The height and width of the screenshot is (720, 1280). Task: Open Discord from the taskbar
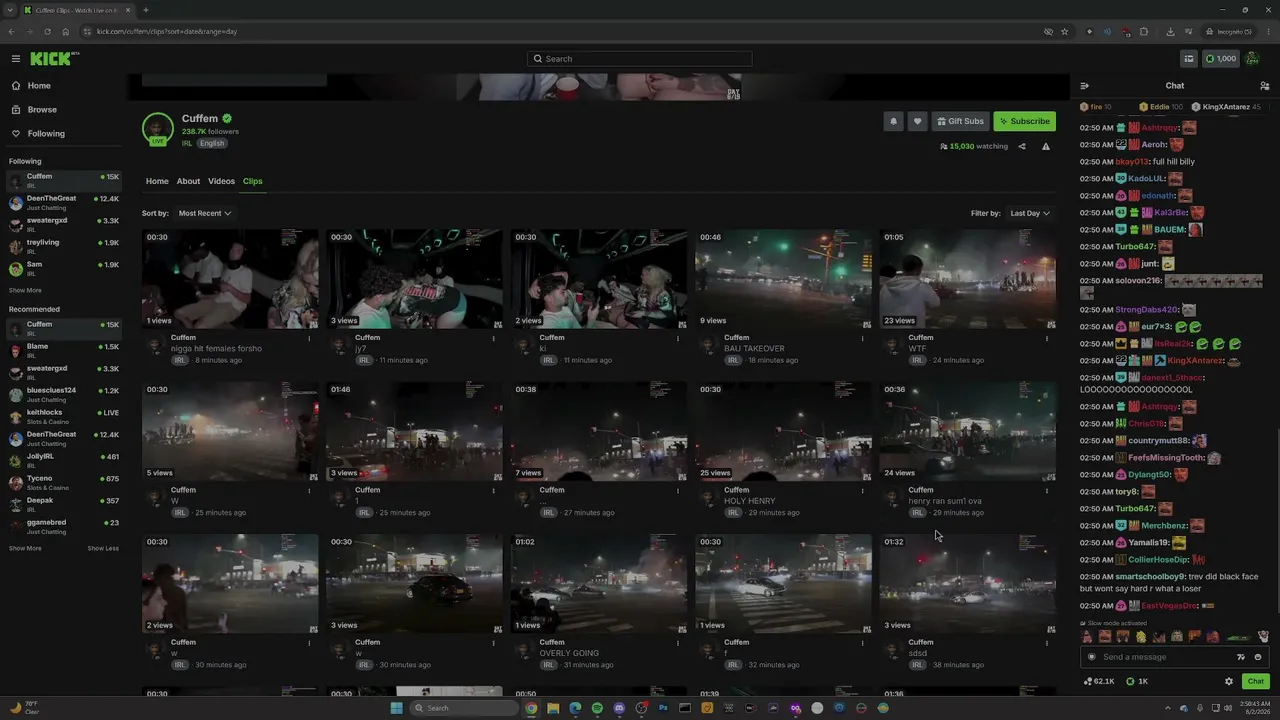click(619, 708)
